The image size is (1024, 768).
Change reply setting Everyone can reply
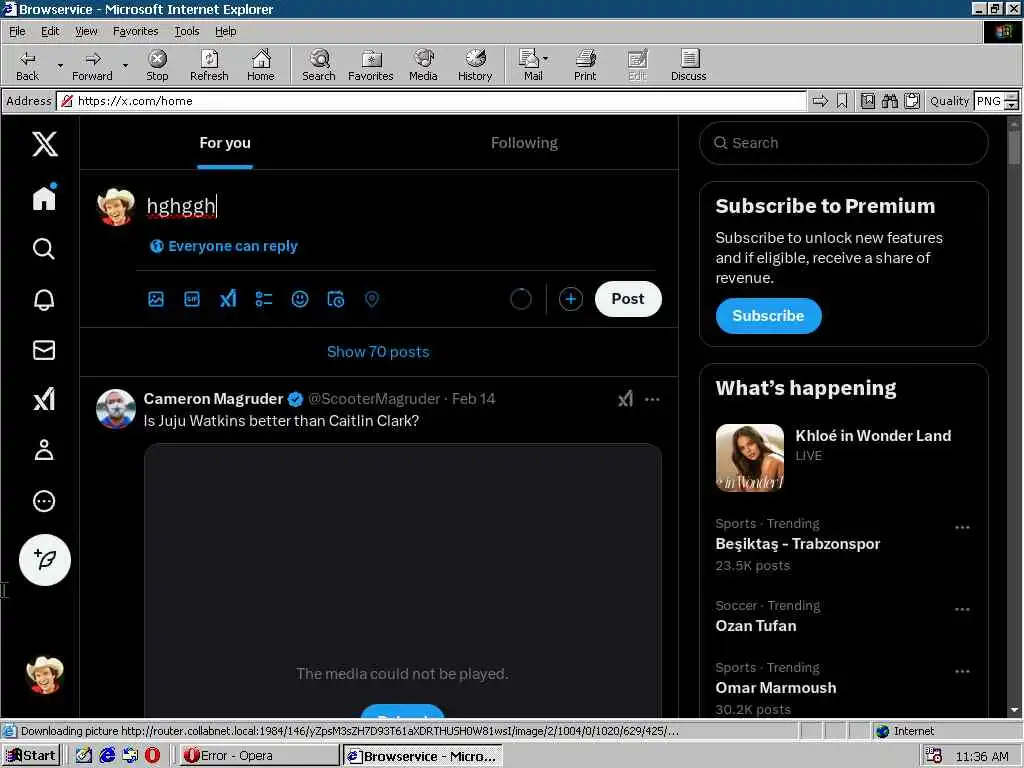(224, 246)
